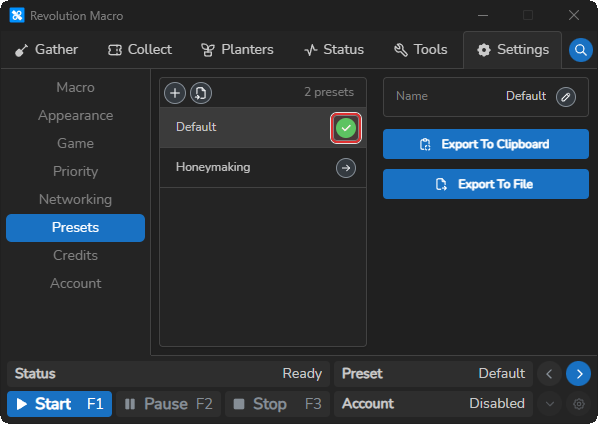
Task: Open Appearance settings section
Action: tap(76, 116)
